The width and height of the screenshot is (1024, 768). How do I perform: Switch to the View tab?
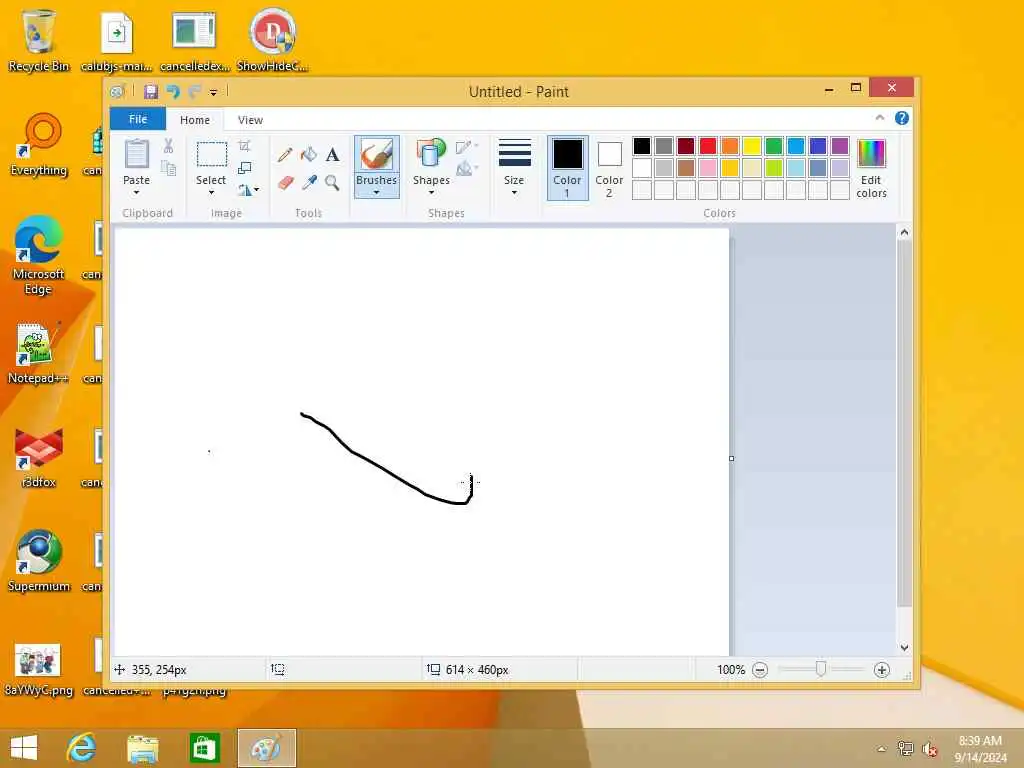250,120
